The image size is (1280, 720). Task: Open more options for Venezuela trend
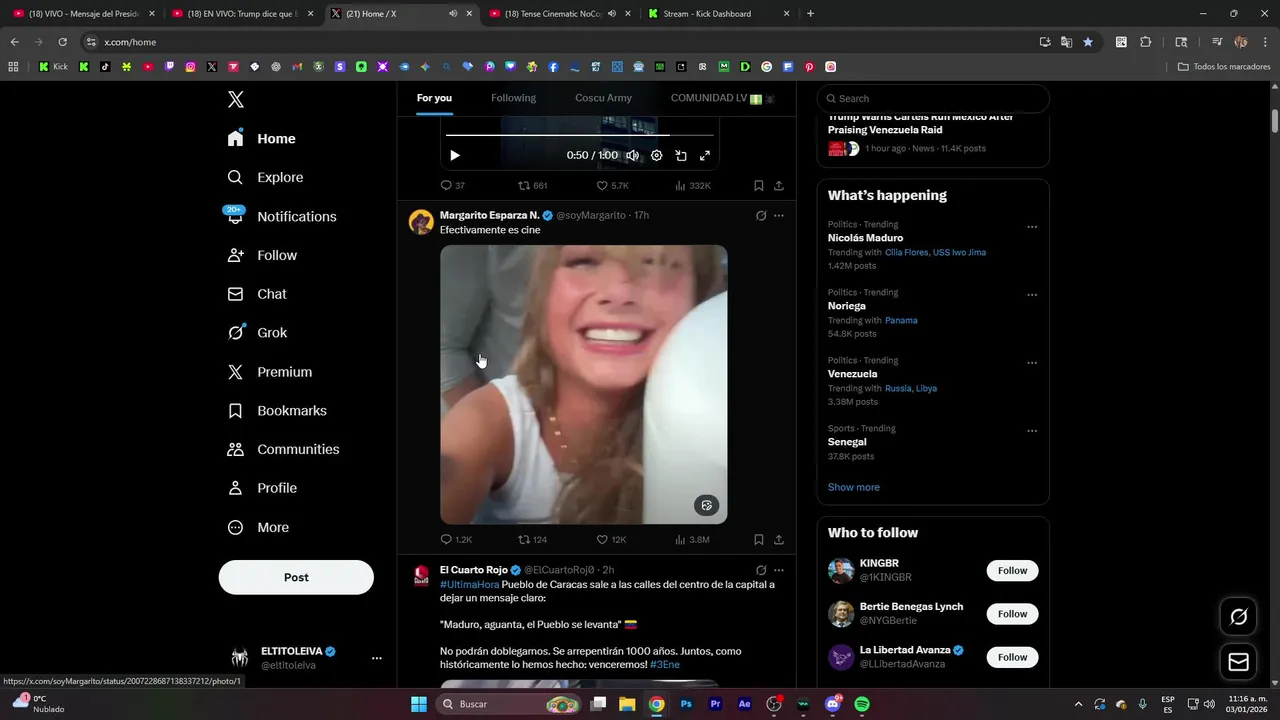click(1032, 363)
